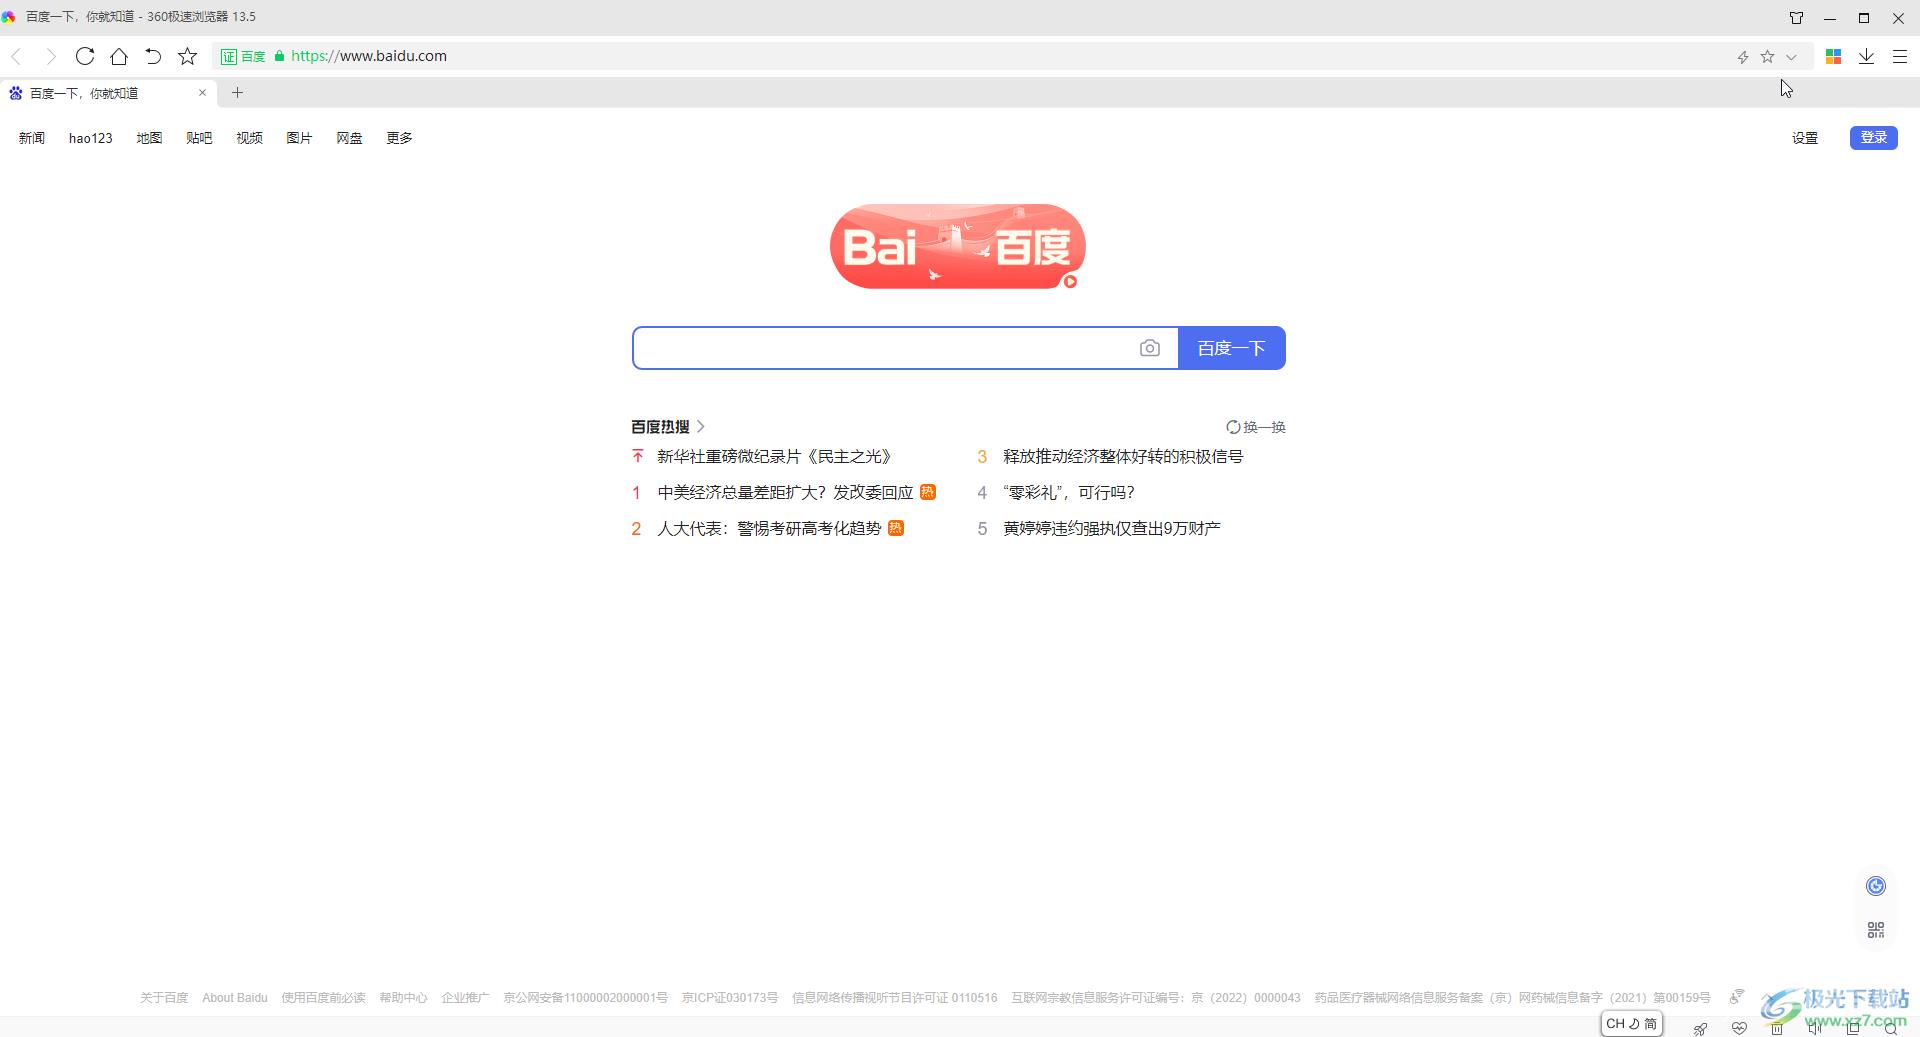The width and height of the screenshot is (1920, 1037).
Task: Click the accessibility wheelchair icon in footer
Action: [x=1737, y=996]
